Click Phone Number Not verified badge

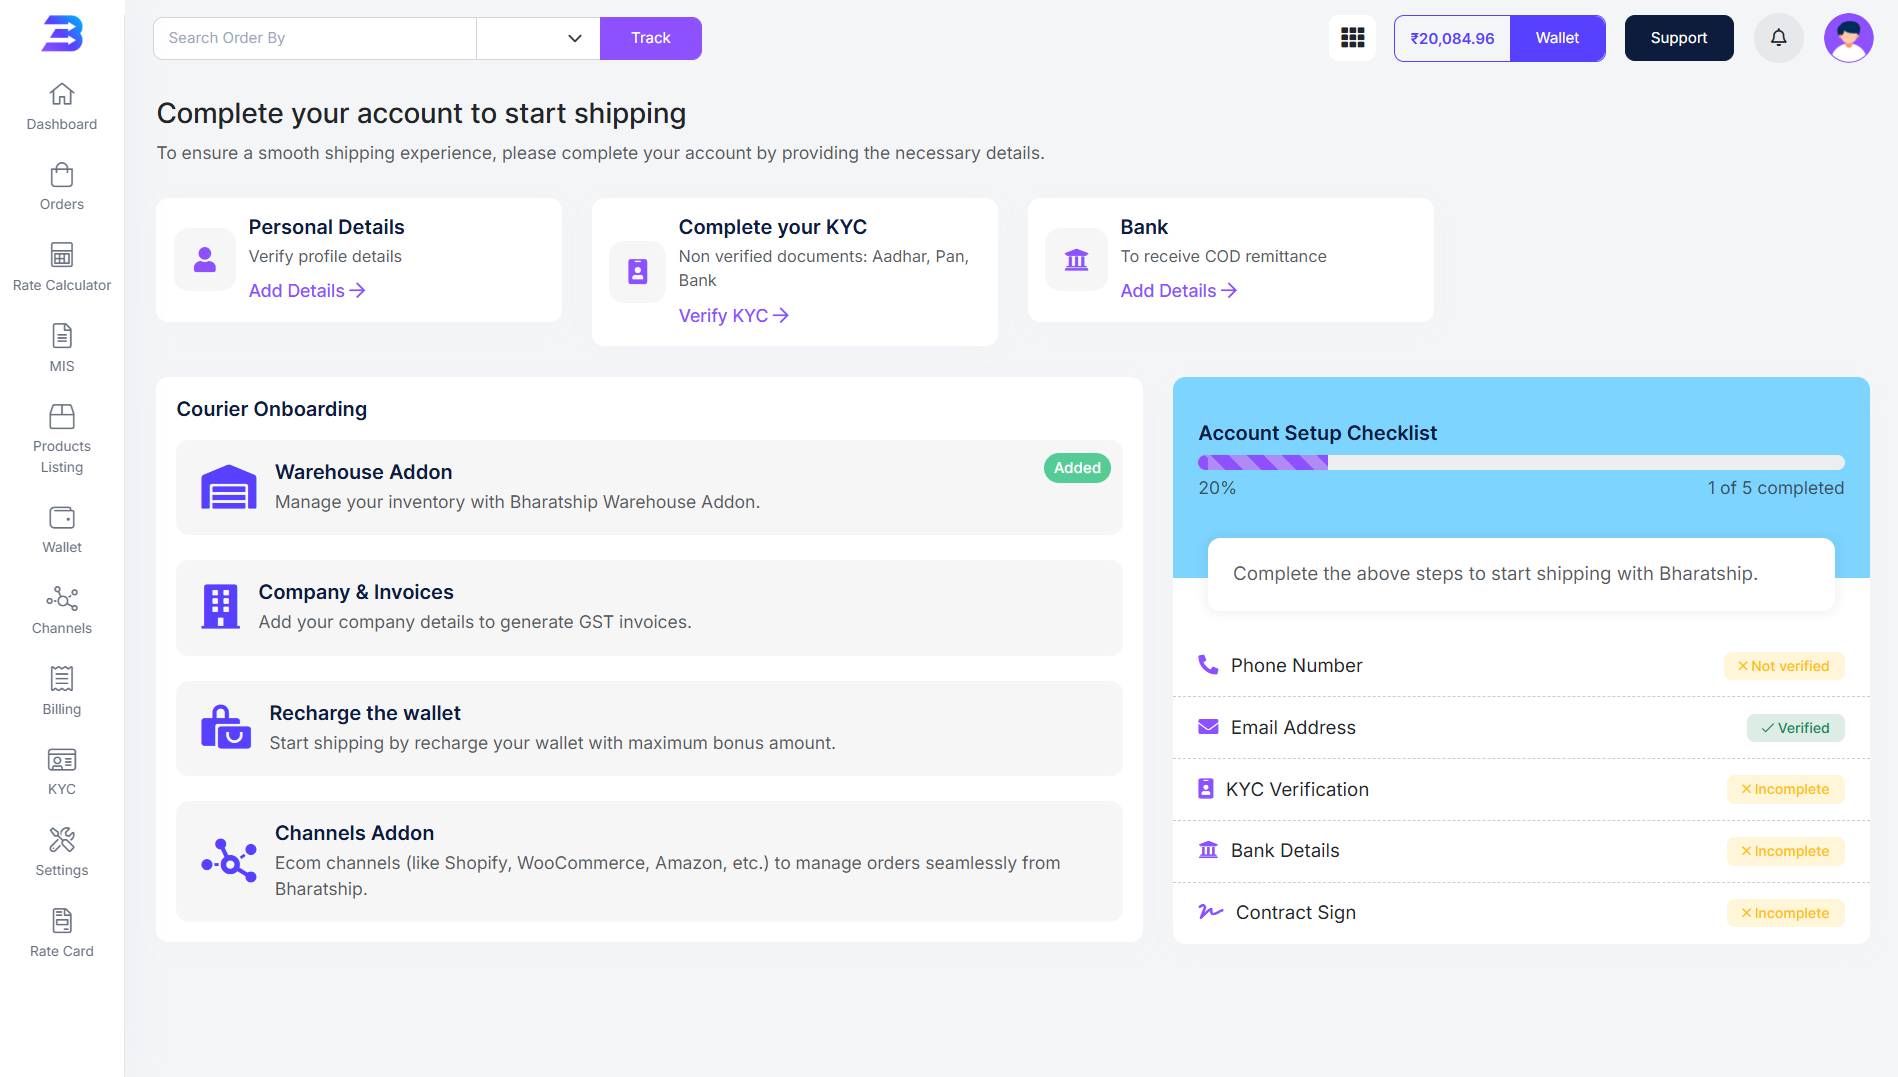click(x=1783, y=666)
